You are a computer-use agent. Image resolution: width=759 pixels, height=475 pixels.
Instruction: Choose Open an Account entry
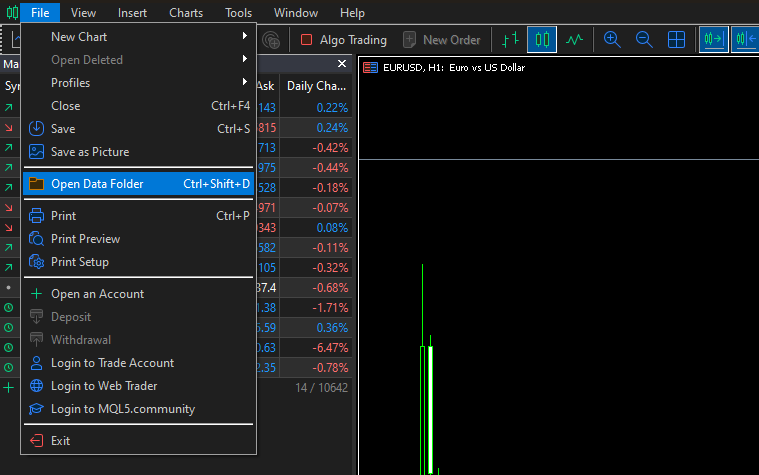[138, 294]
